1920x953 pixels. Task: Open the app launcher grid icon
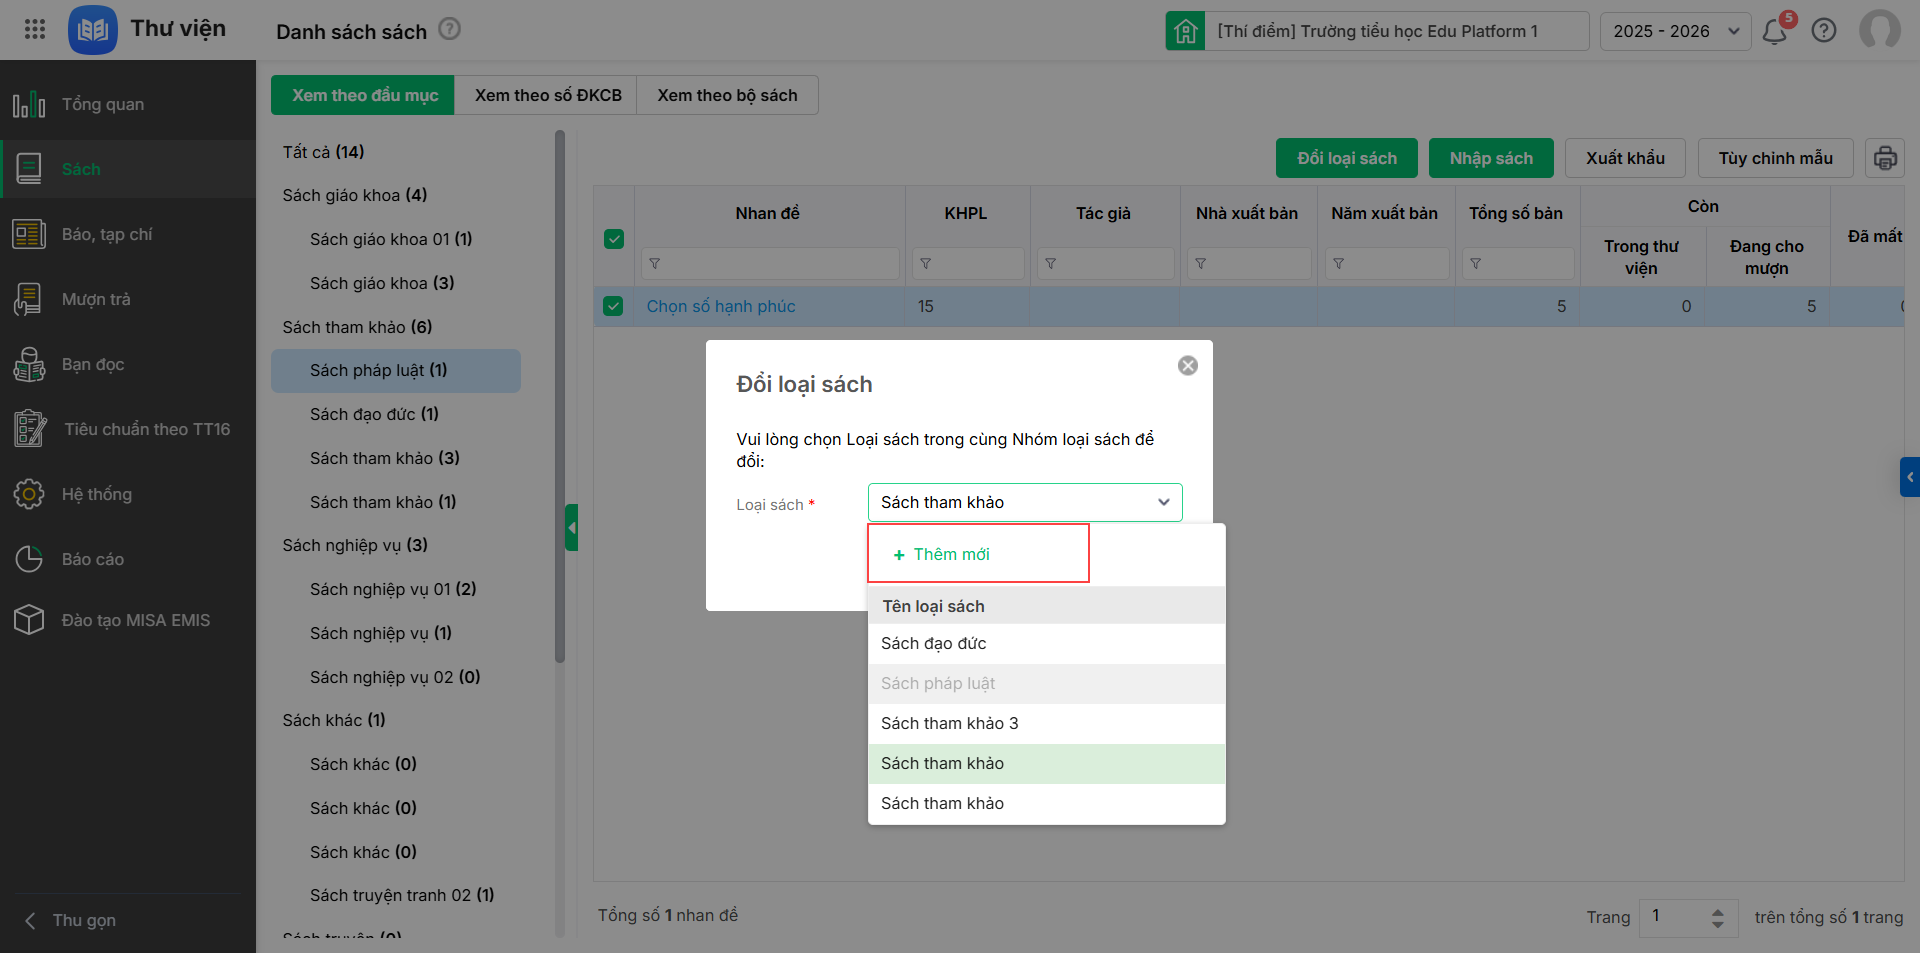35,29
